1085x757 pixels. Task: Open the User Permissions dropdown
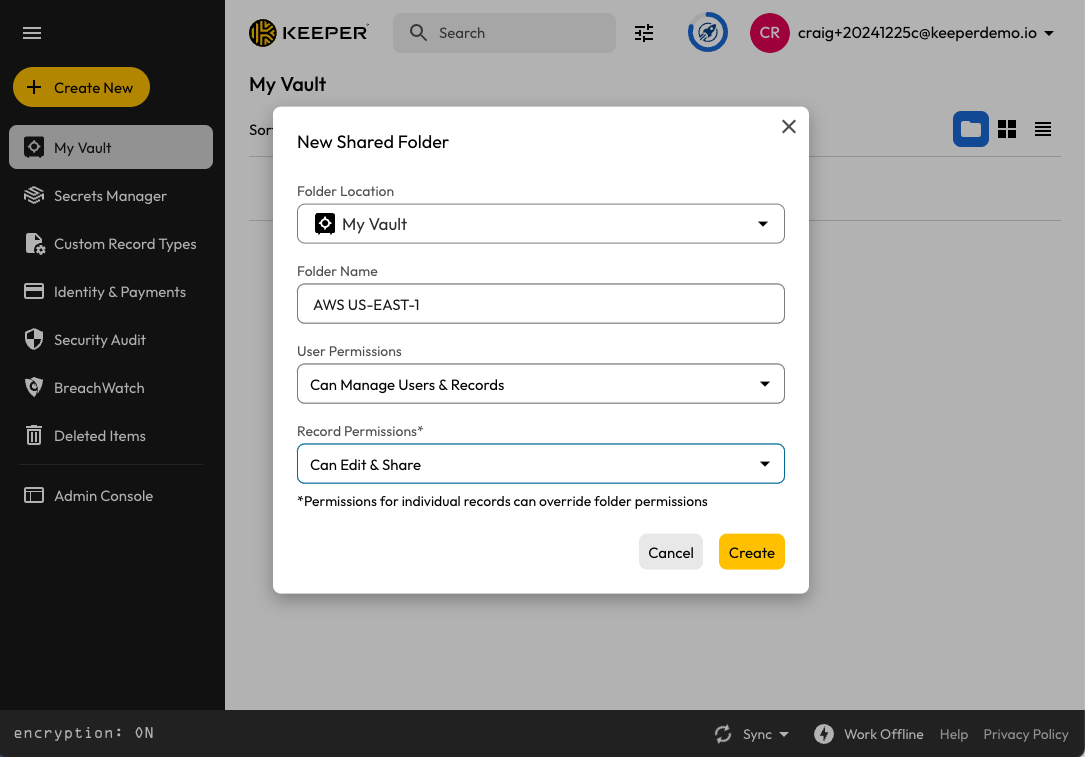(540, 384)
